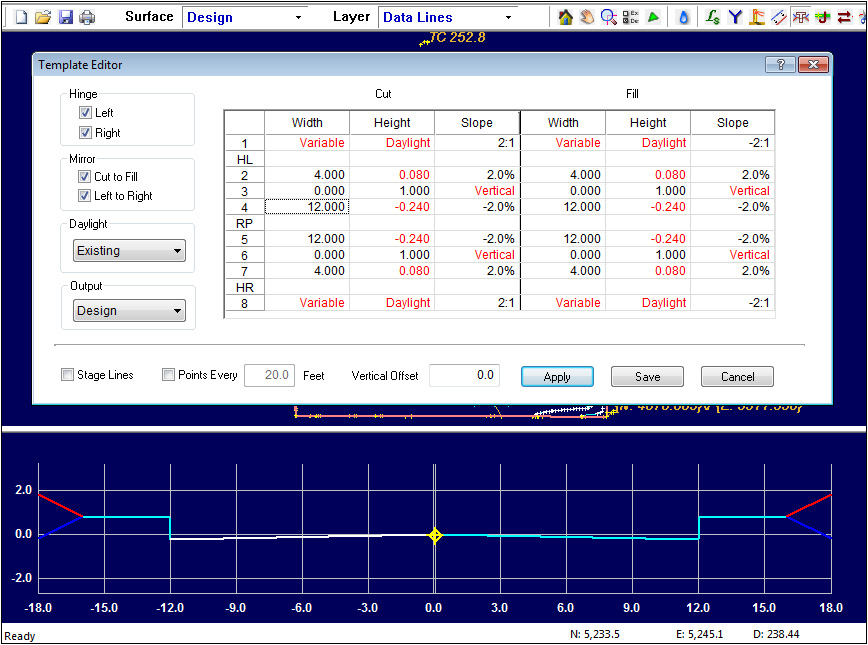Image resolution: width=868 pixels, height=645 pixels.
Task: Click the Save disk icon
Action: (65, 17)
